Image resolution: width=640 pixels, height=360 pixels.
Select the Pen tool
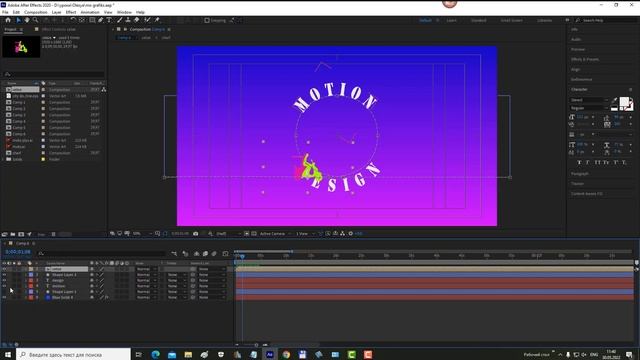(x=100, y=20)
